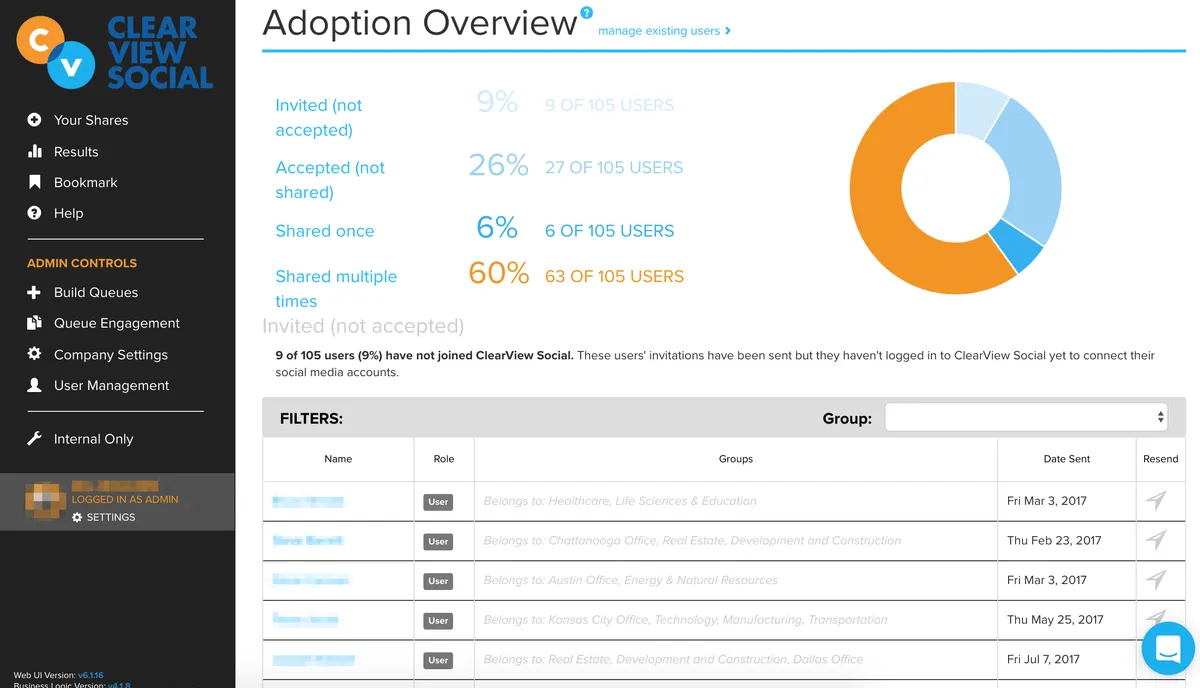Open the chat support bubble
Viewport: 1200px width, 688px height.
(1168, 648)
